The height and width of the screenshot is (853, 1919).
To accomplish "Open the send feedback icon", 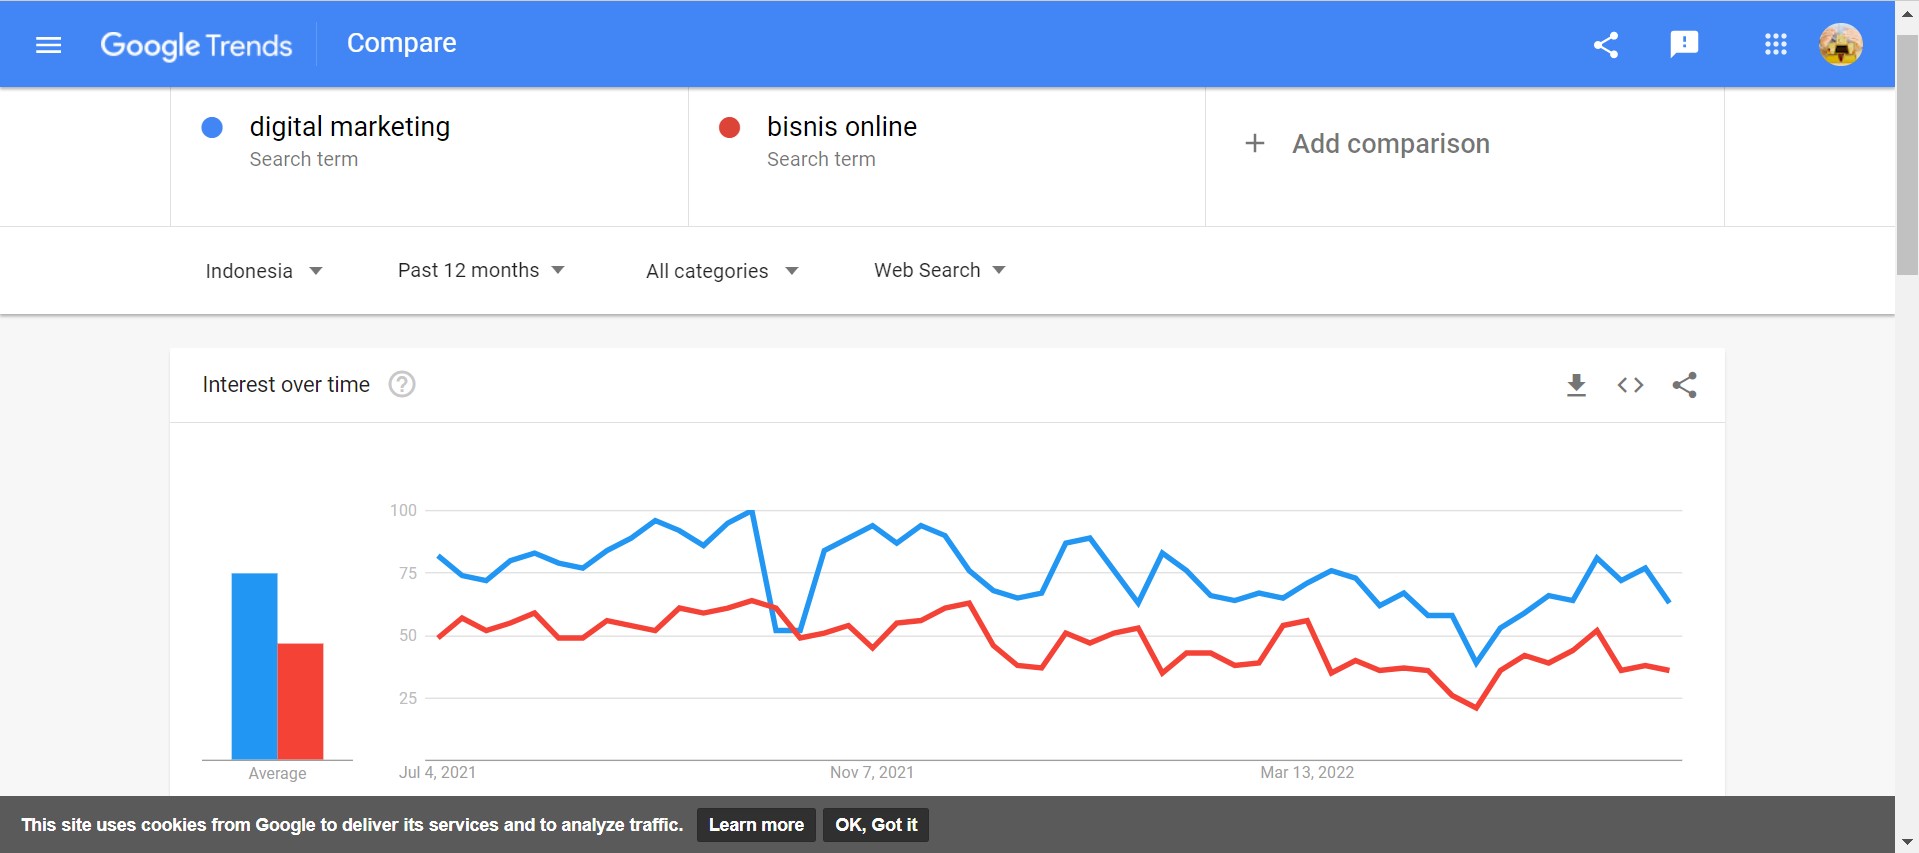I will click(x=1684, y=44).
